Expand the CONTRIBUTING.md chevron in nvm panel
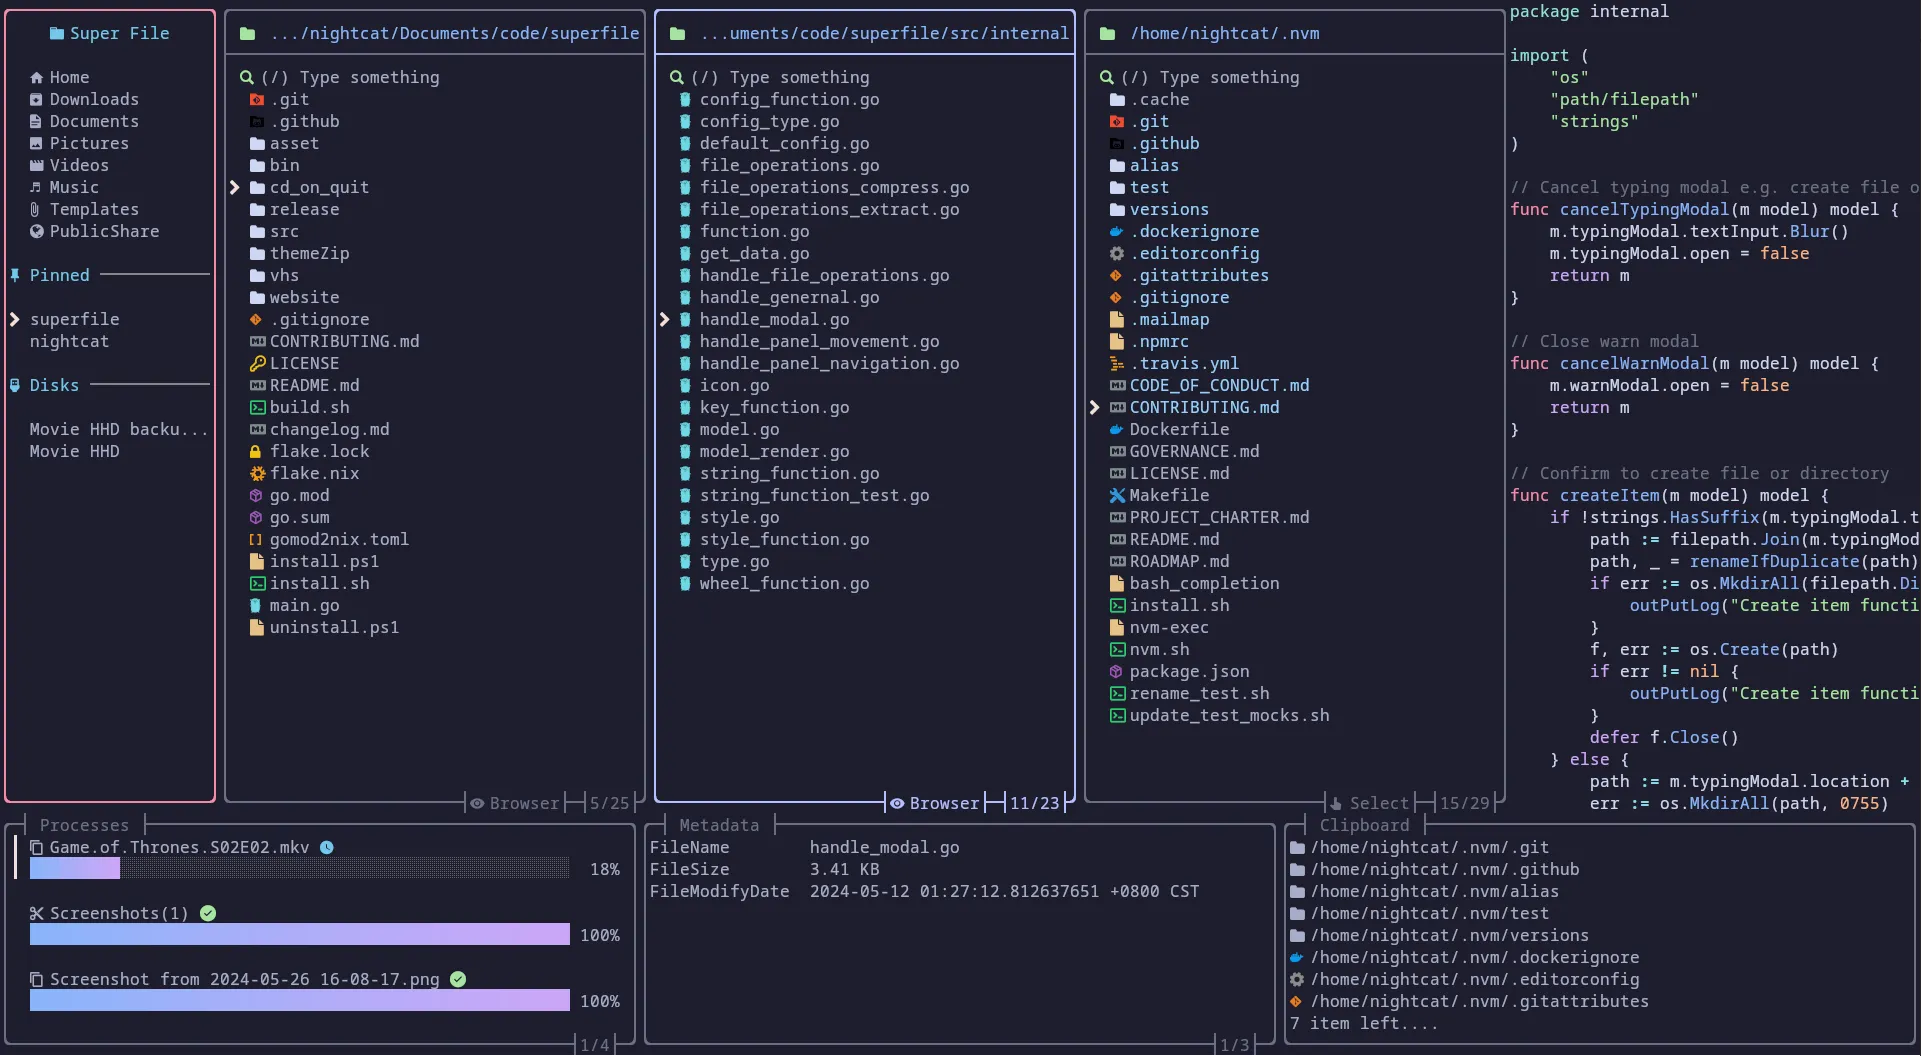1921x1056 pixels. click(1096, 407)
